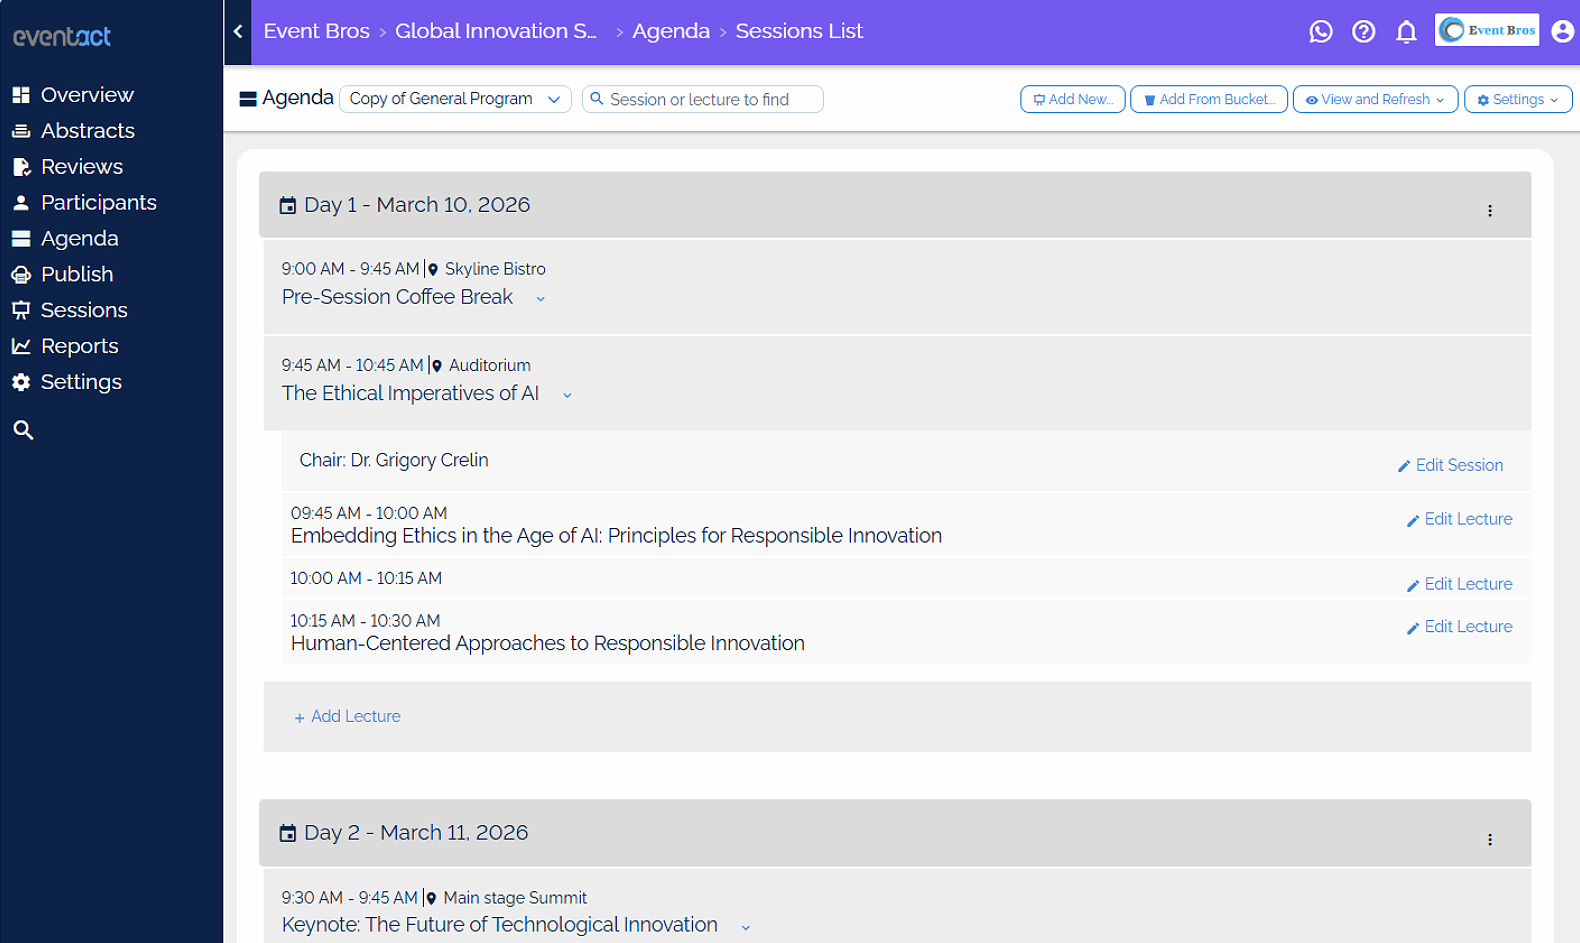This screenshot has width=1580, height=943.
Task: Click Edit Session for Chair Dr. Grigory Crelin
Action: click(x=1450, y=465)
